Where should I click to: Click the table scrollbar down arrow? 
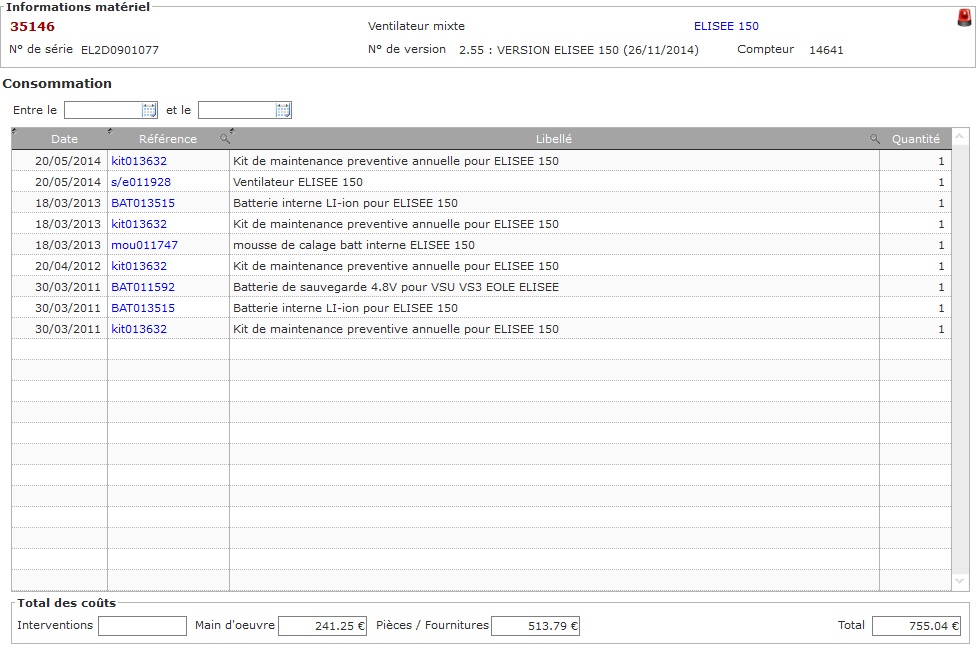tap(959, 581)
